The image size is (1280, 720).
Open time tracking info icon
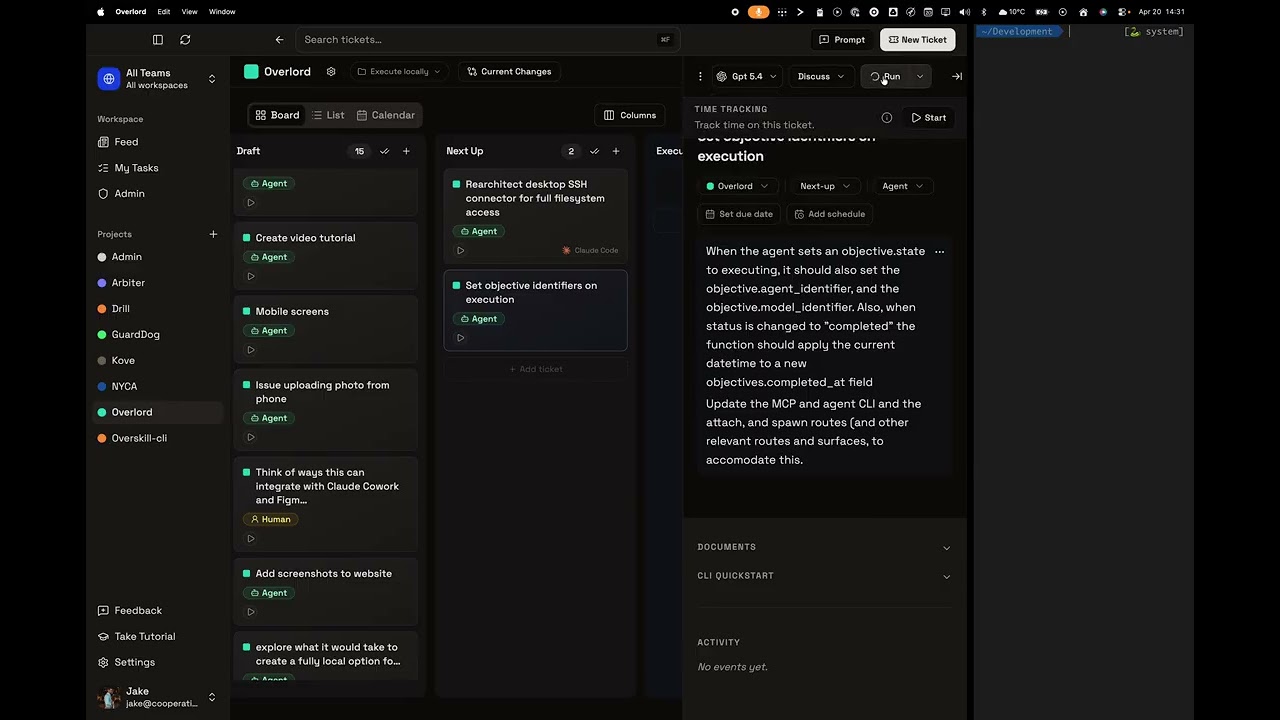(887, 118)
